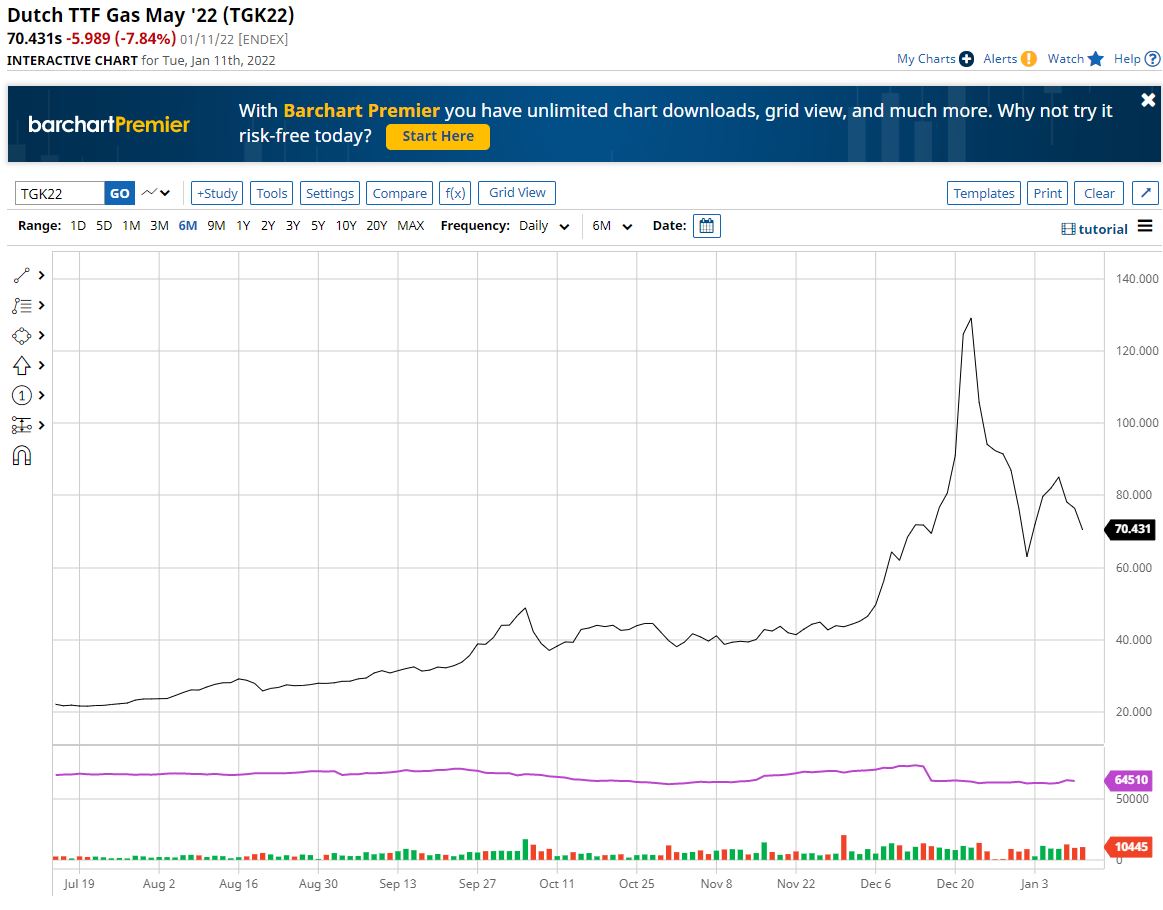This screenshot has width=1163, height=910.
Task: Select the line drawing tool icon
Action: click(x=22, y=276)
